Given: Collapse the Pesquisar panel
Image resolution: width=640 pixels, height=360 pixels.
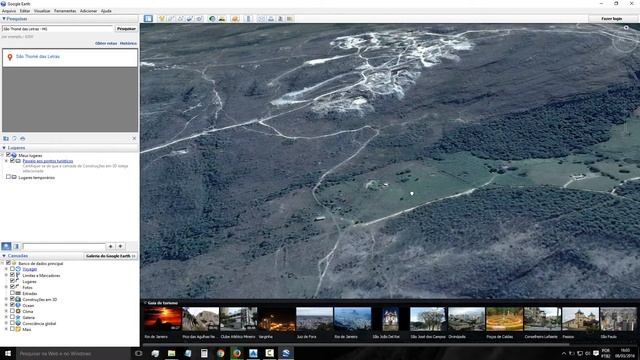Looking at the screenshot, I should click(x=4, y=19).
